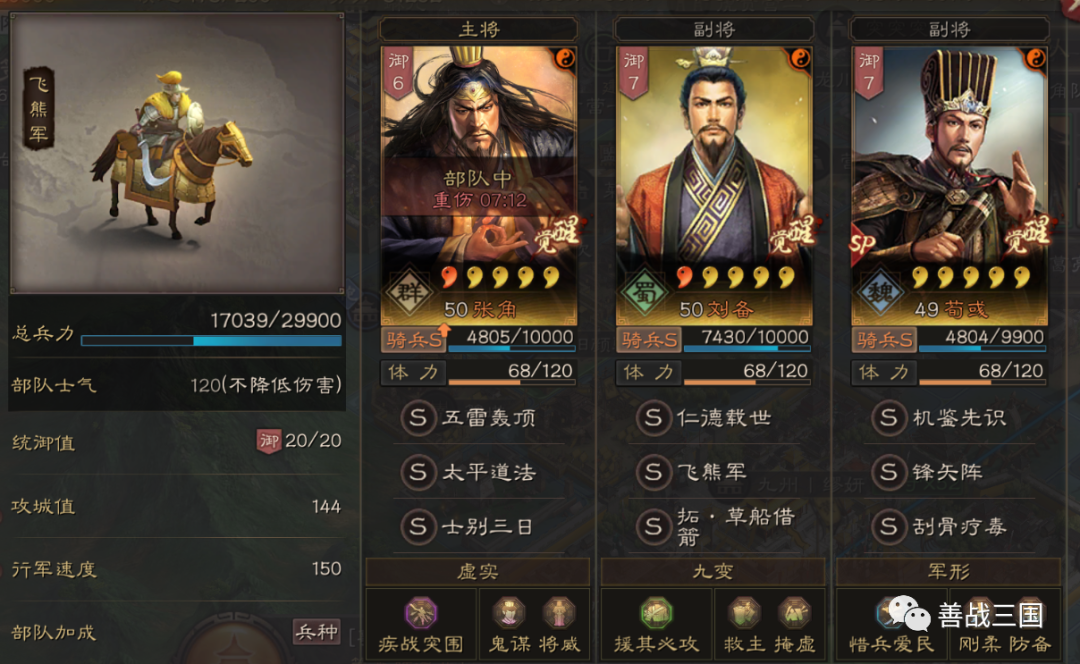Tap the 将威 tactic icon
This screenshot has width=1080, height=664.
tap(559, 613)
